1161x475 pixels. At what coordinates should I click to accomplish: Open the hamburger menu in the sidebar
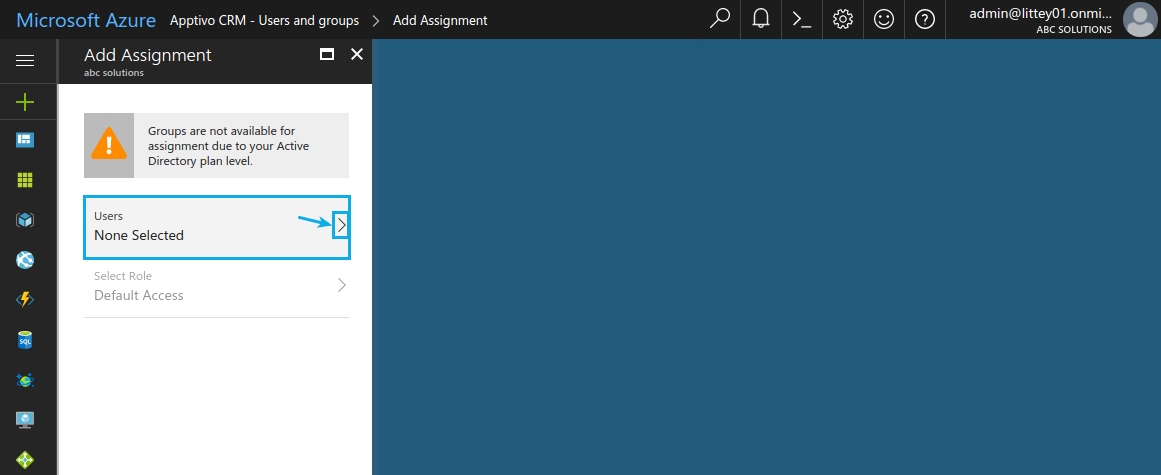click(25, 61)
